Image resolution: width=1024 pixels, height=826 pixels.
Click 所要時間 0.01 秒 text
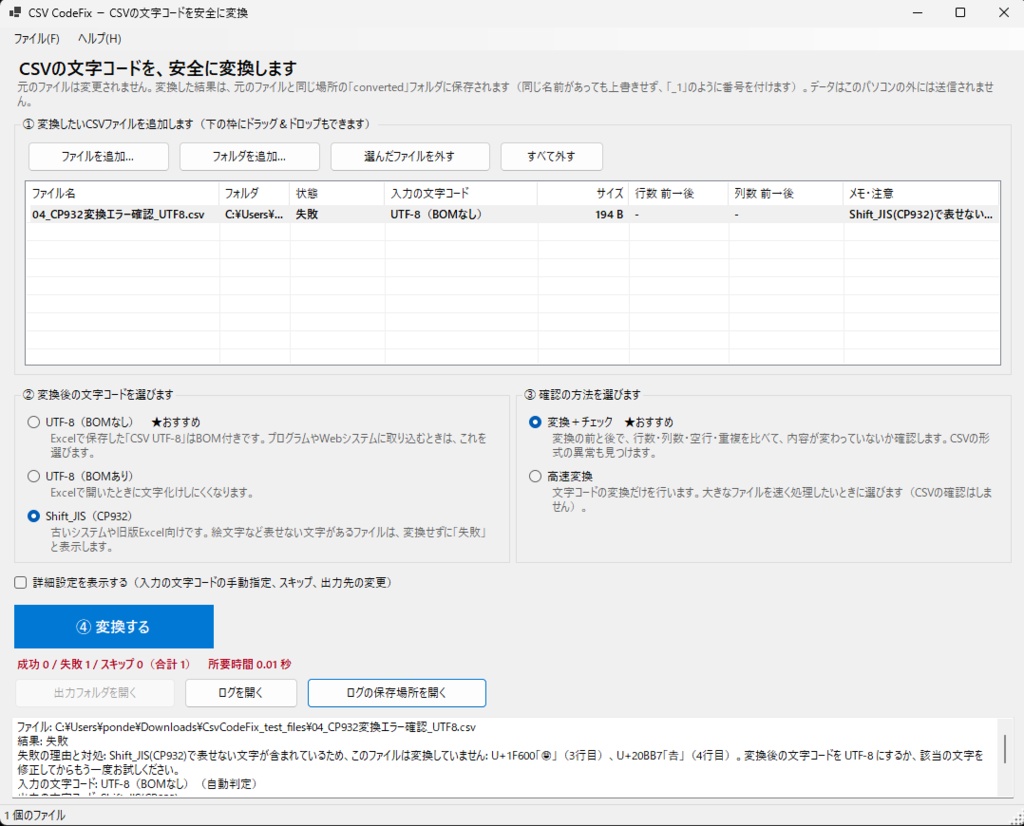point(249,665)
